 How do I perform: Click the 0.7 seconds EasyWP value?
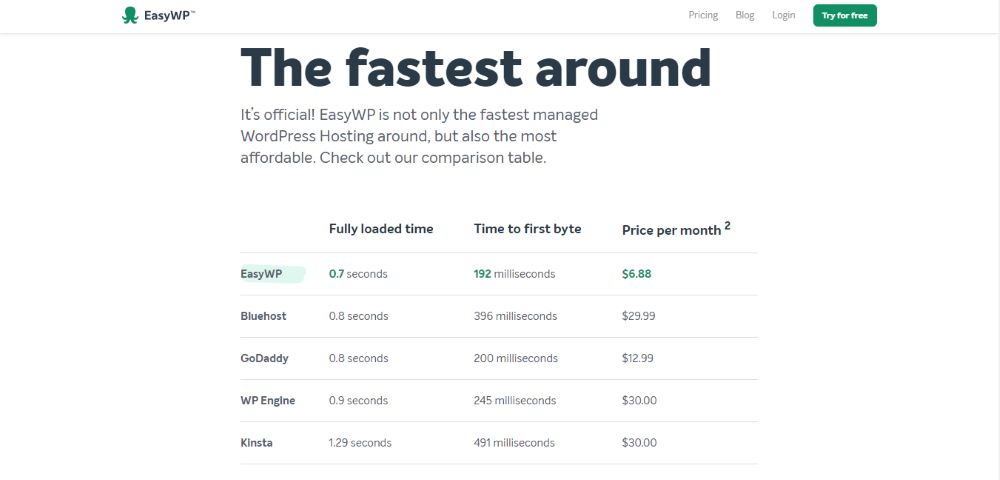[x=358, y=274]
